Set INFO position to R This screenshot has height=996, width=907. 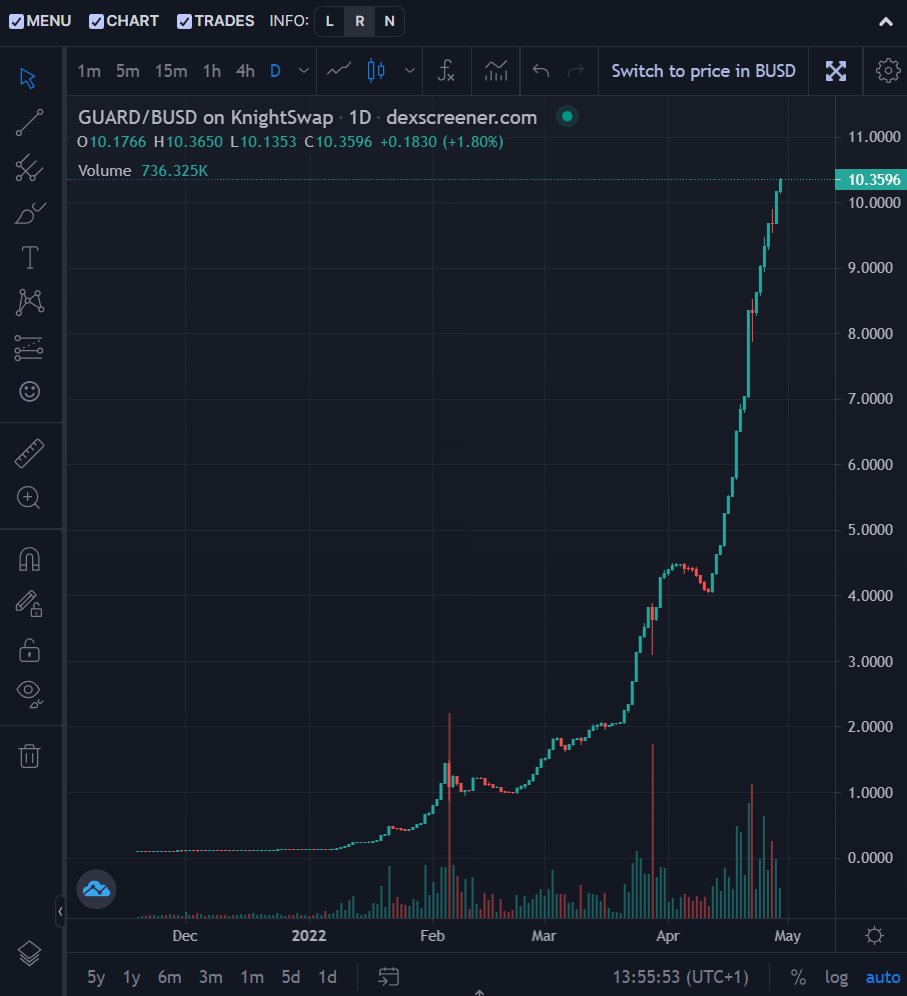point(359,21)
